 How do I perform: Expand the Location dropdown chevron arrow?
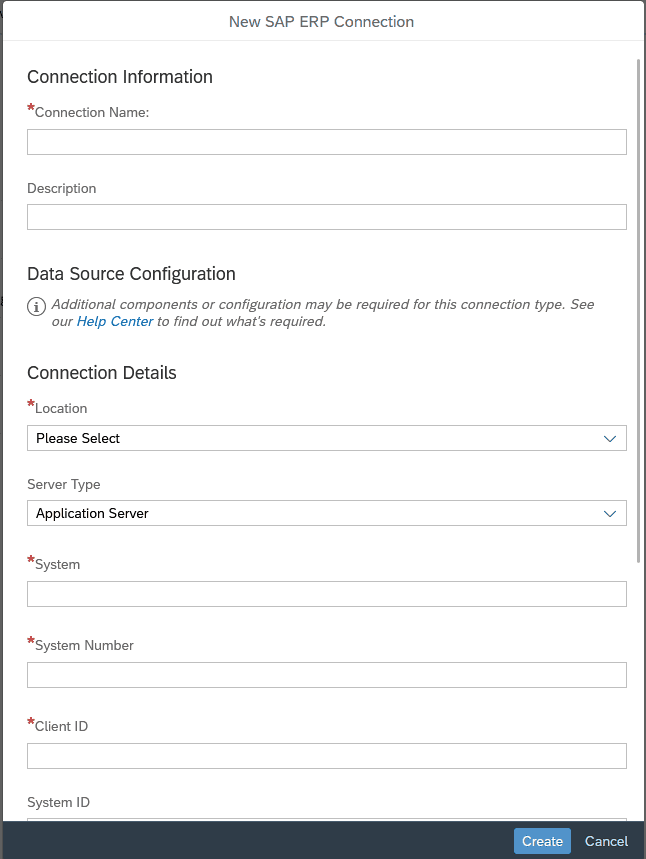[x=610, y=438]
